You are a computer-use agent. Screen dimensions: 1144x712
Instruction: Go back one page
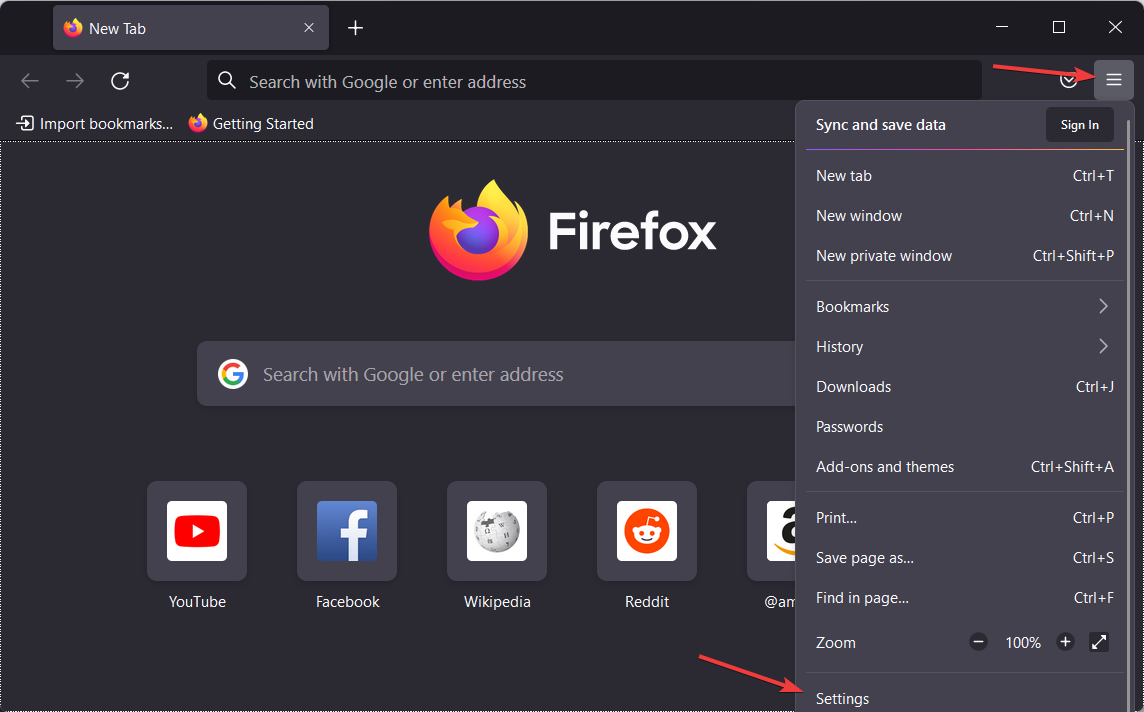[x=30, y=80]
